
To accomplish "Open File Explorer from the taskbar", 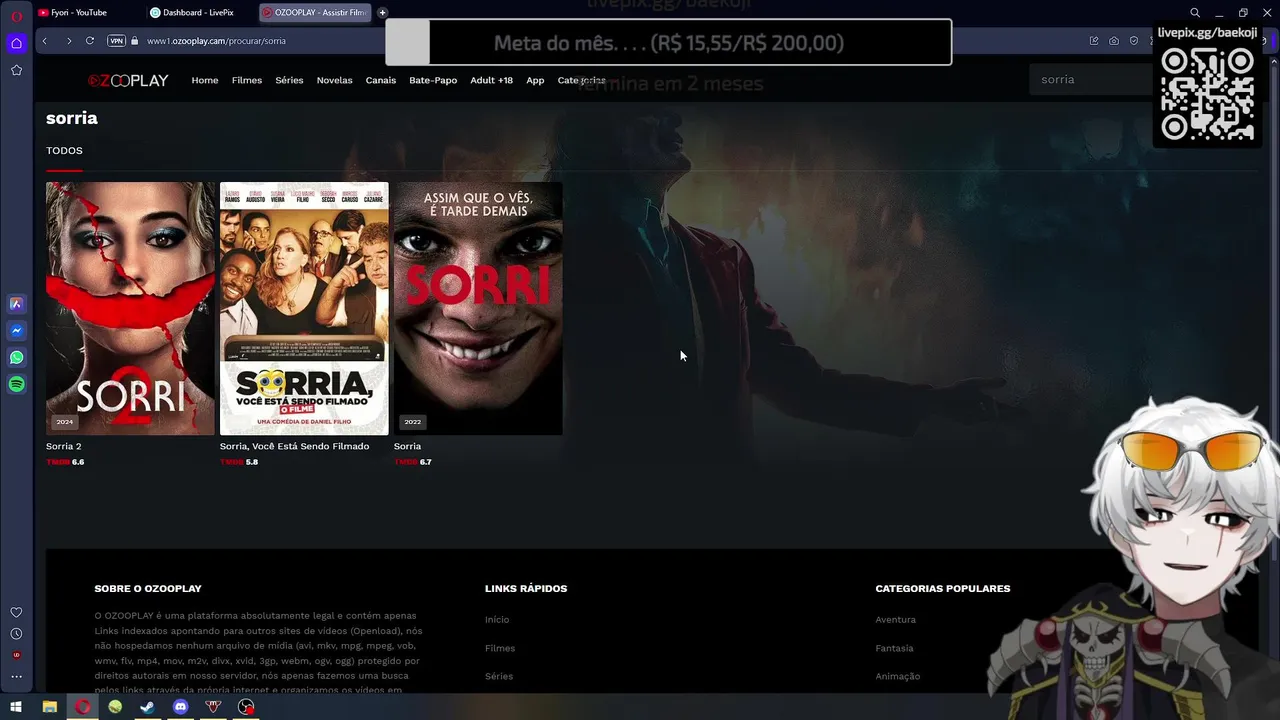I will click(x=49, y=707).
